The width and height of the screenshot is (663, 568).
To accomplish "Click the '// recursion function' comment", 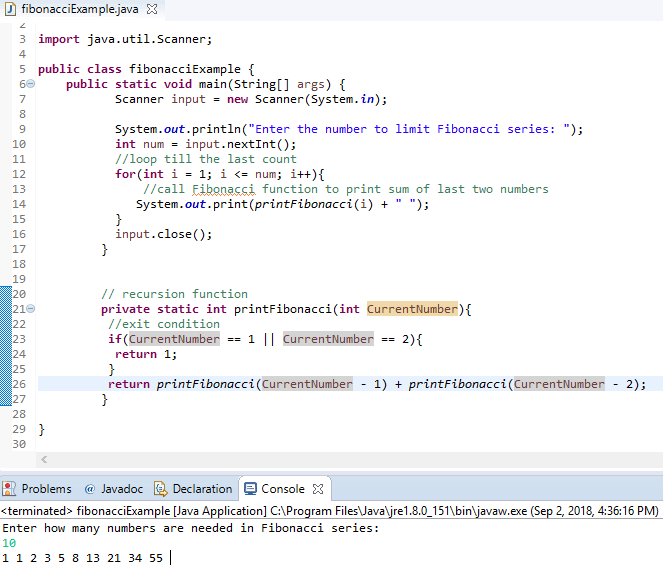I will pyautogui.click(x=175, y=294).
